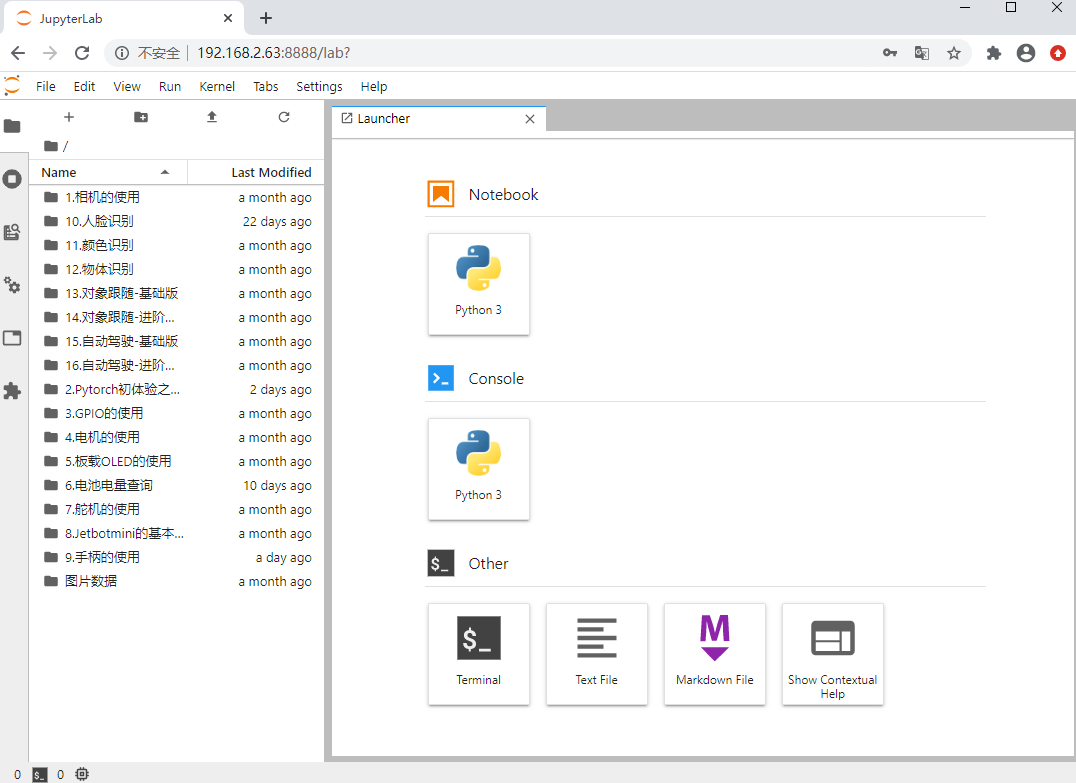This screenshot has width=1076, height=783.
Task: Bookmark this page with the star icon
Action: [x=954, y=53]
